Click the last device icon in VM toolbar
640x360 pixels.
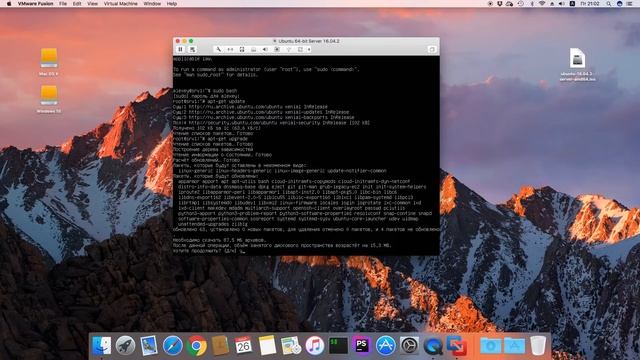point(300,49)
